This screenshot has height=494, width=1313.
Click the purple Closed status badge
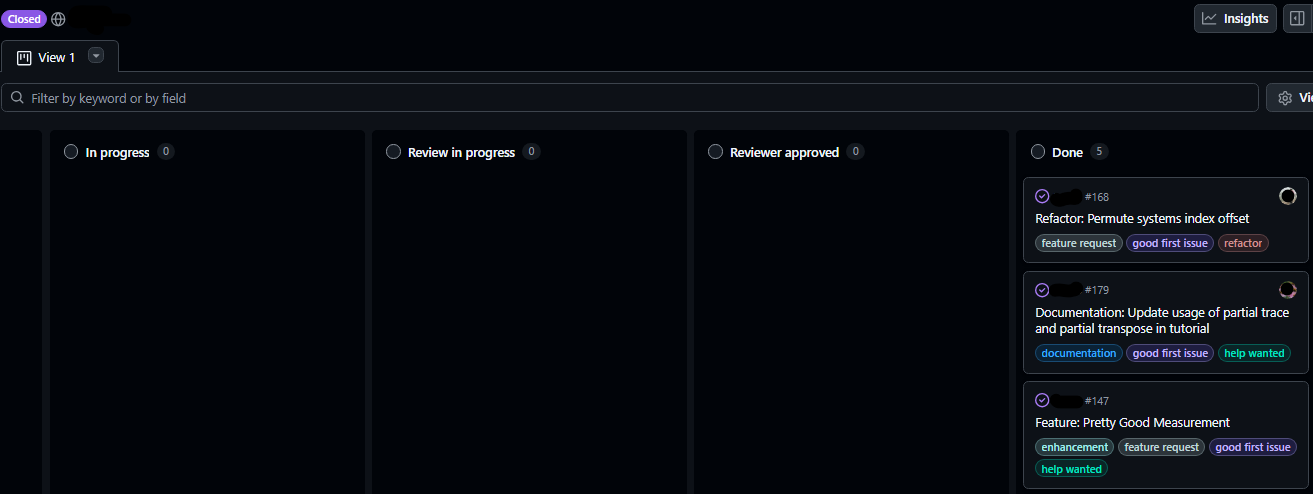point(24,19)
